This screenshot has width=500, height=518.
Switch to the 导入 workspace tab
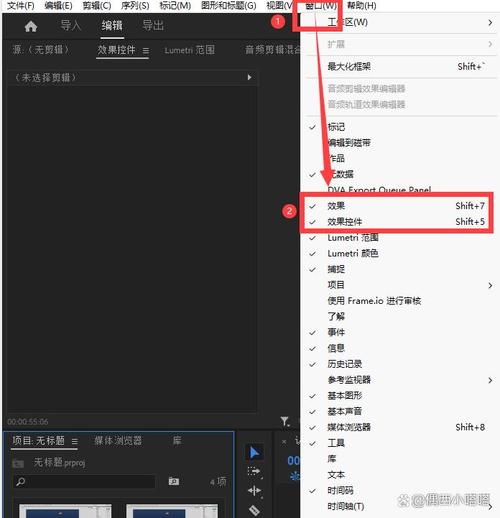[71, 25]
